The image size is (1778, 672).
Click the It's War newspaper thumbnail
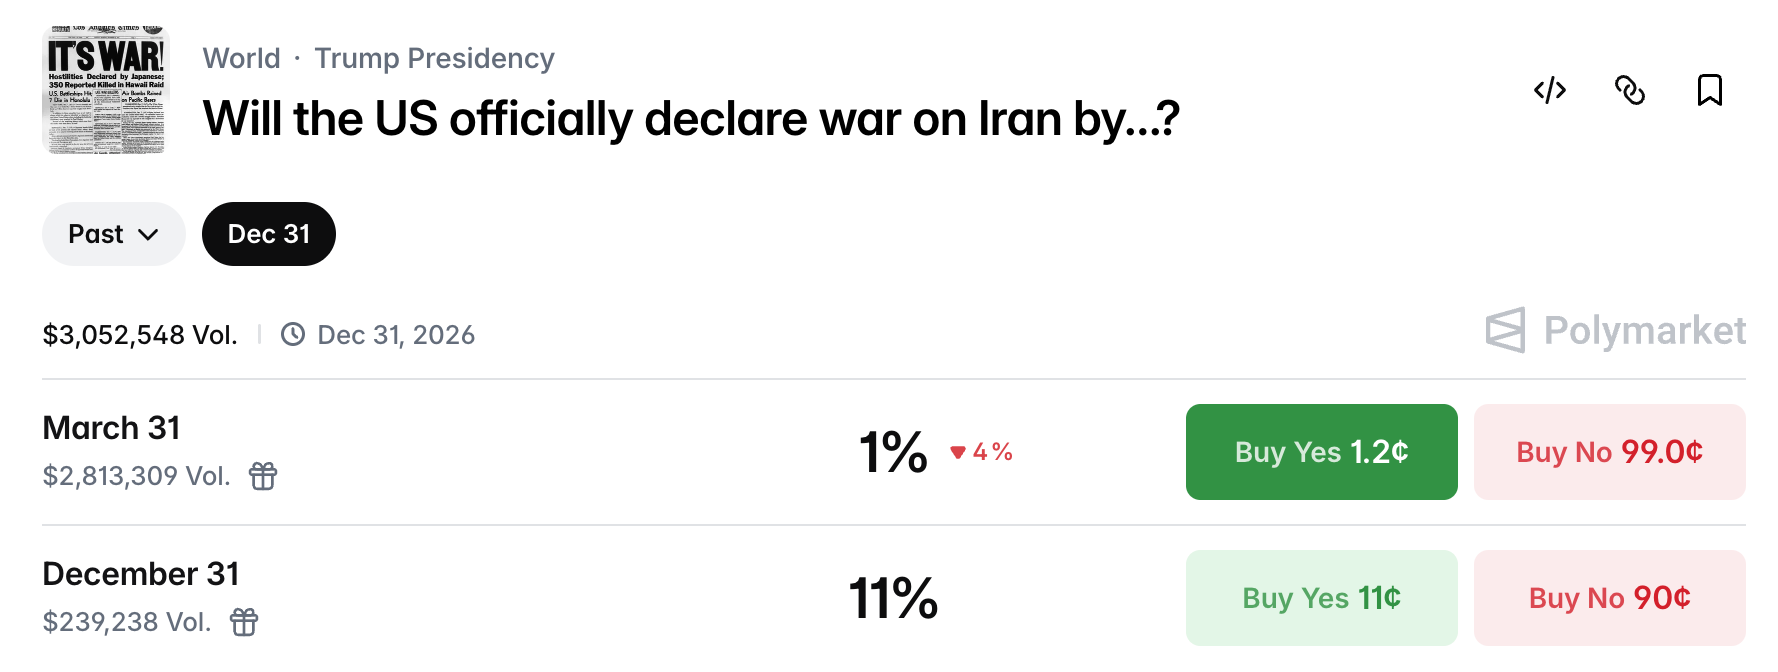pos(106,90)
